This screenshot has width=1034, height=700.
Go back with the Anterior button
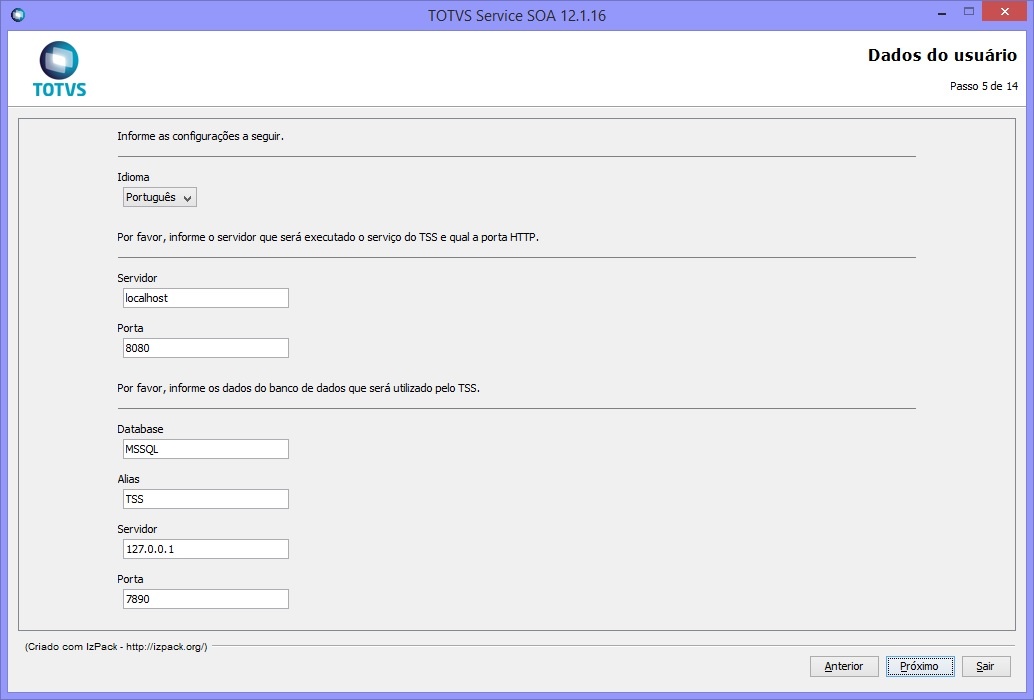pyautogui.click(x=844, y=666)
